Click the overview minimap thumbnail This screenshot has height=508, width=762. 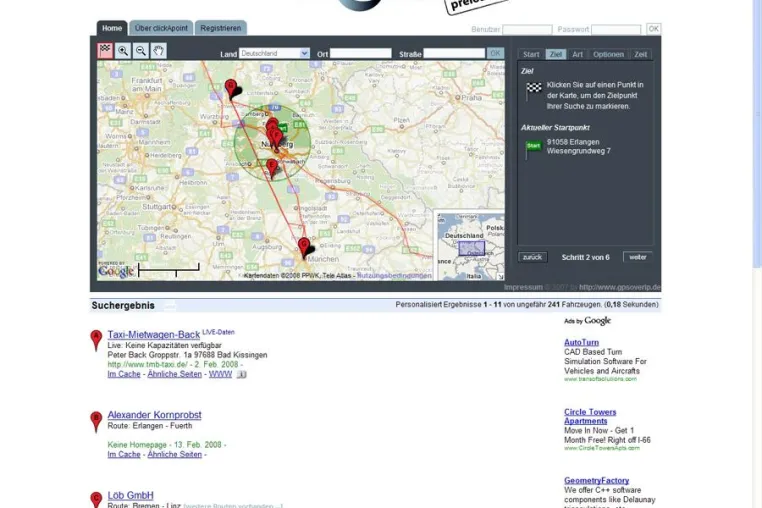pos(470,246)
